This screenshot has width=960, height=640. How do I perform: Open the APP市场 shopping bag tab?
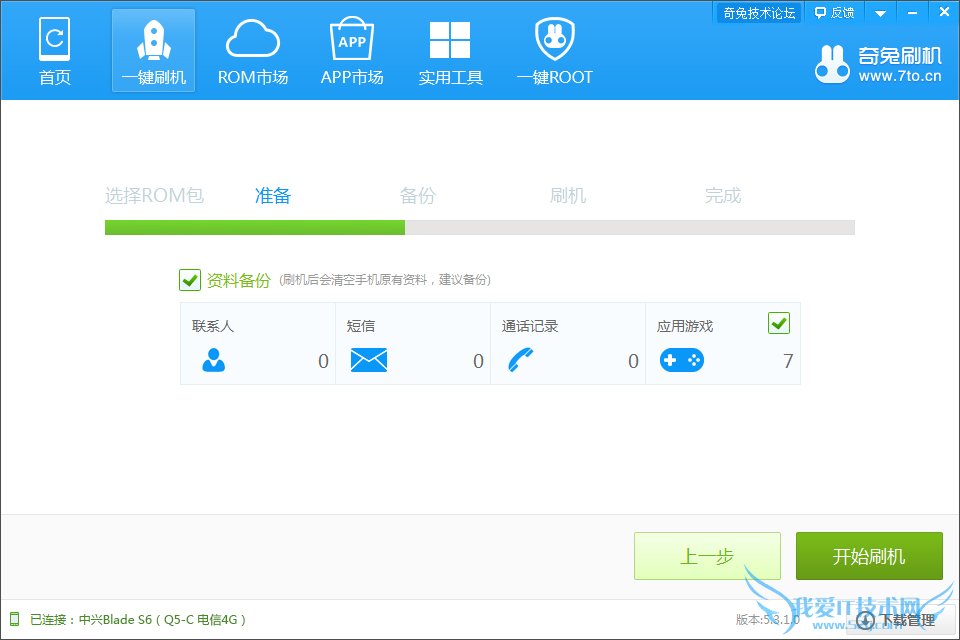point(352,52)
